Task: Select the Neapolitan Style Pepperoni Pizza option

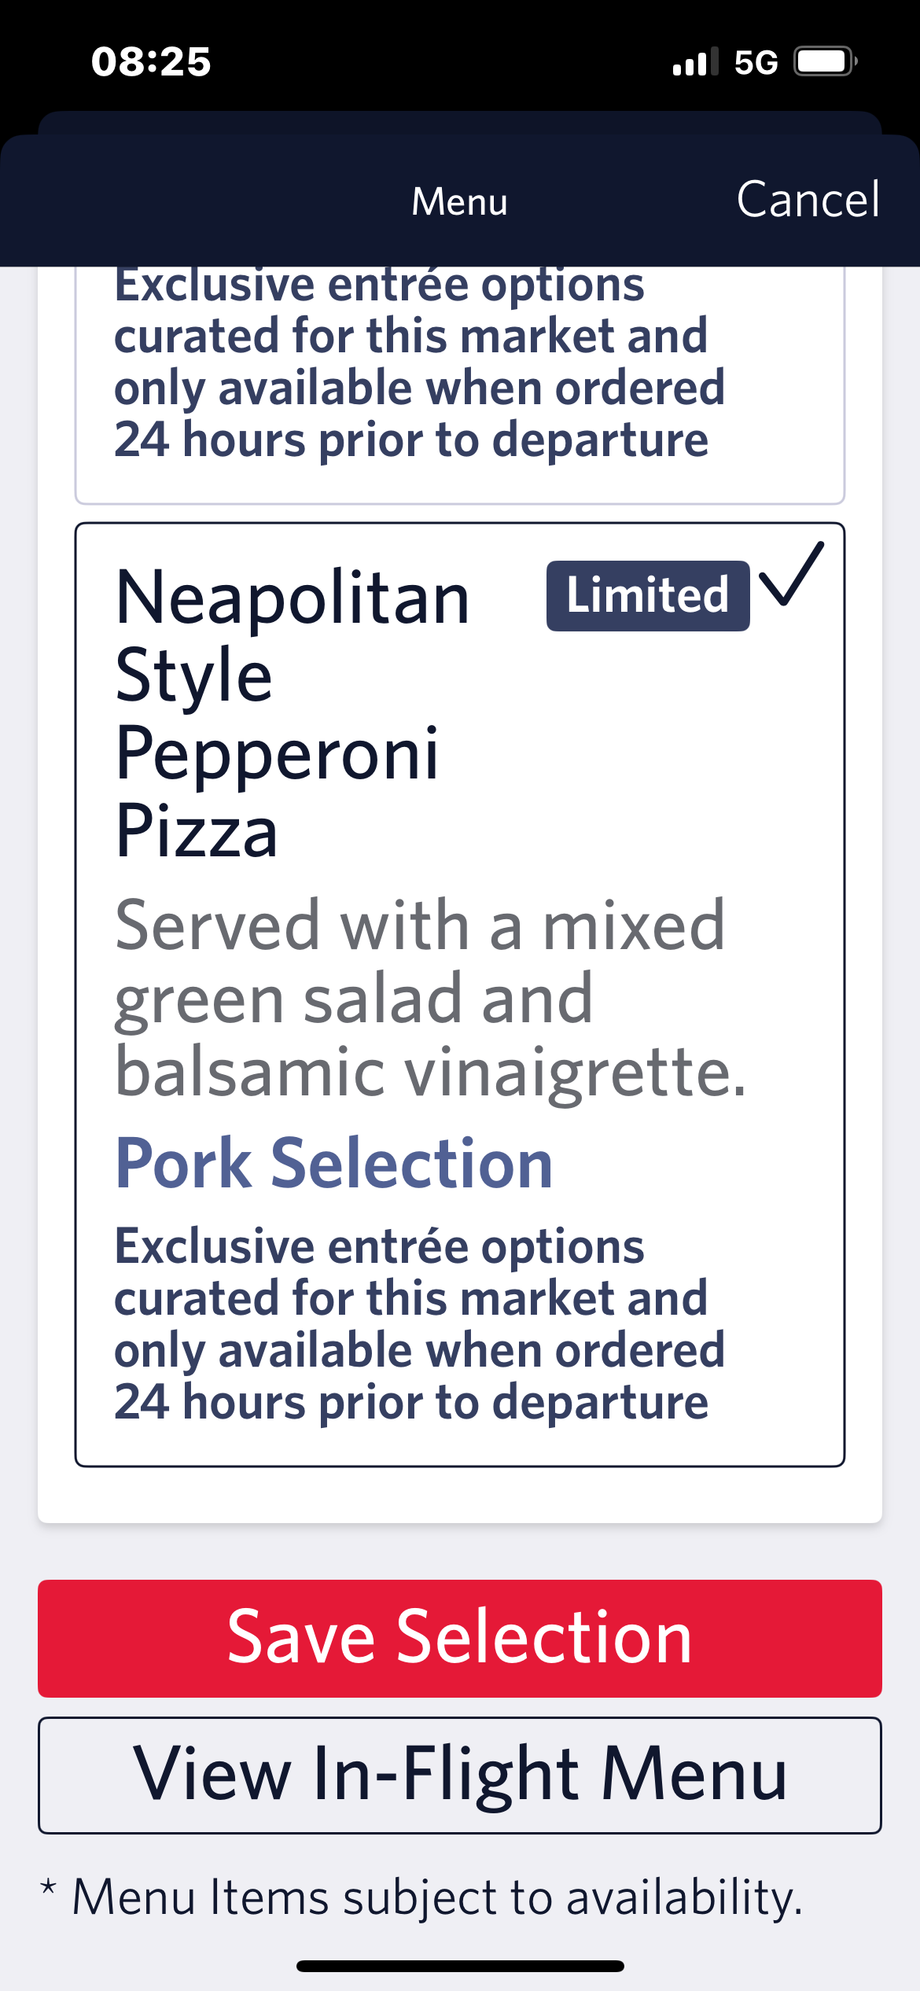Action: tap(460, 995)
